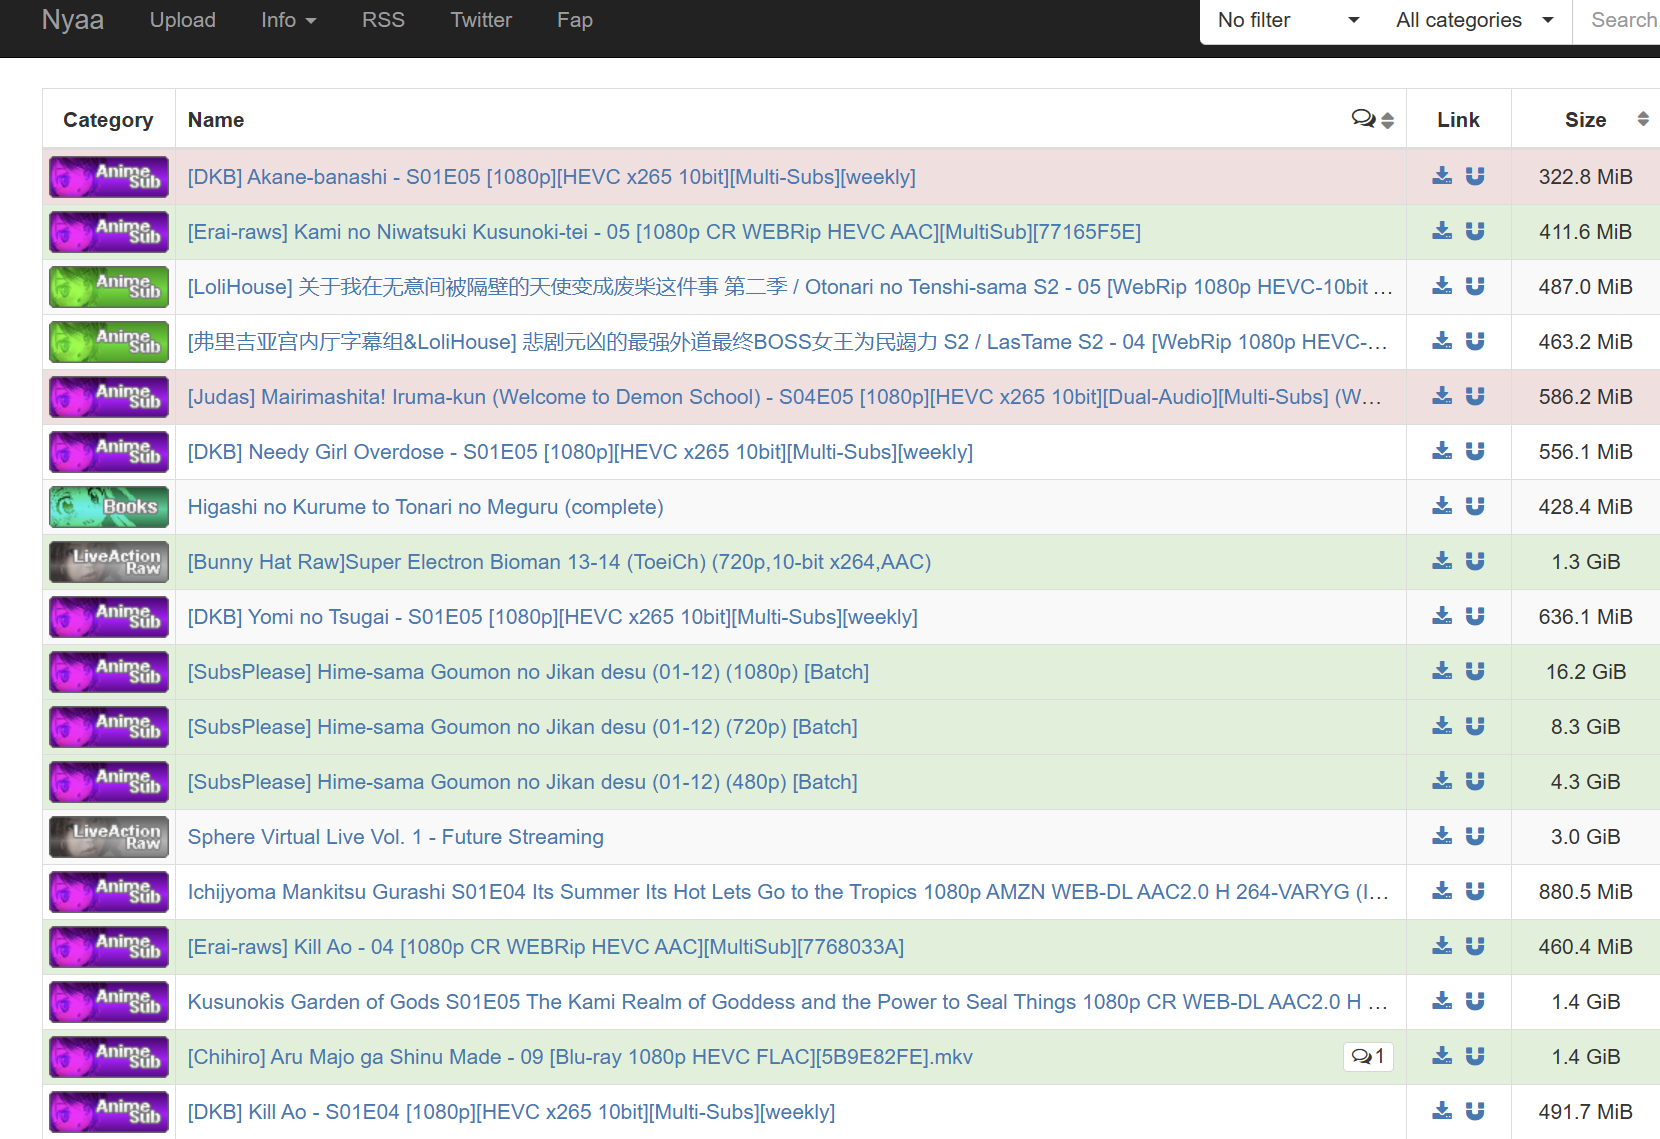1660x1139 pixels.
Task: Select the 3.0 GiB size cell
Action: click(1586, 837)
